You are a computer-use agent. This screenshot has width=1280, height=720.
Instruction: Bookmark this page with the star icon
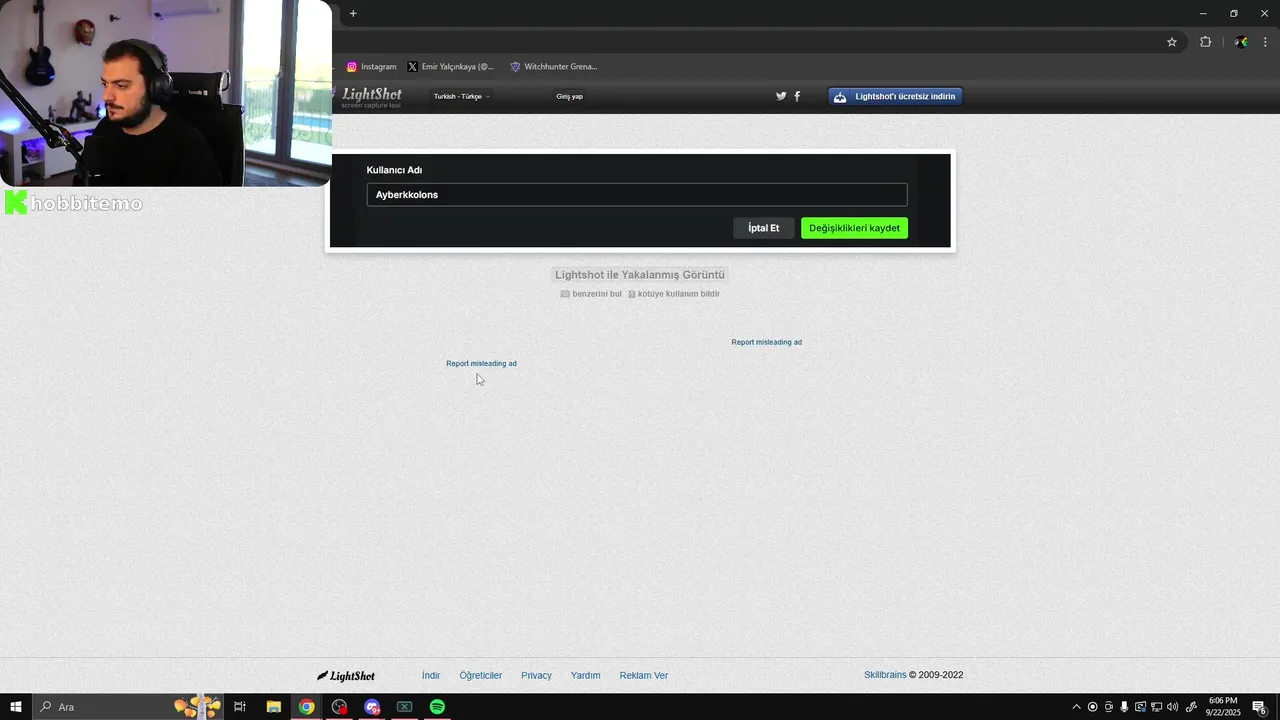tap(1172, 42)
